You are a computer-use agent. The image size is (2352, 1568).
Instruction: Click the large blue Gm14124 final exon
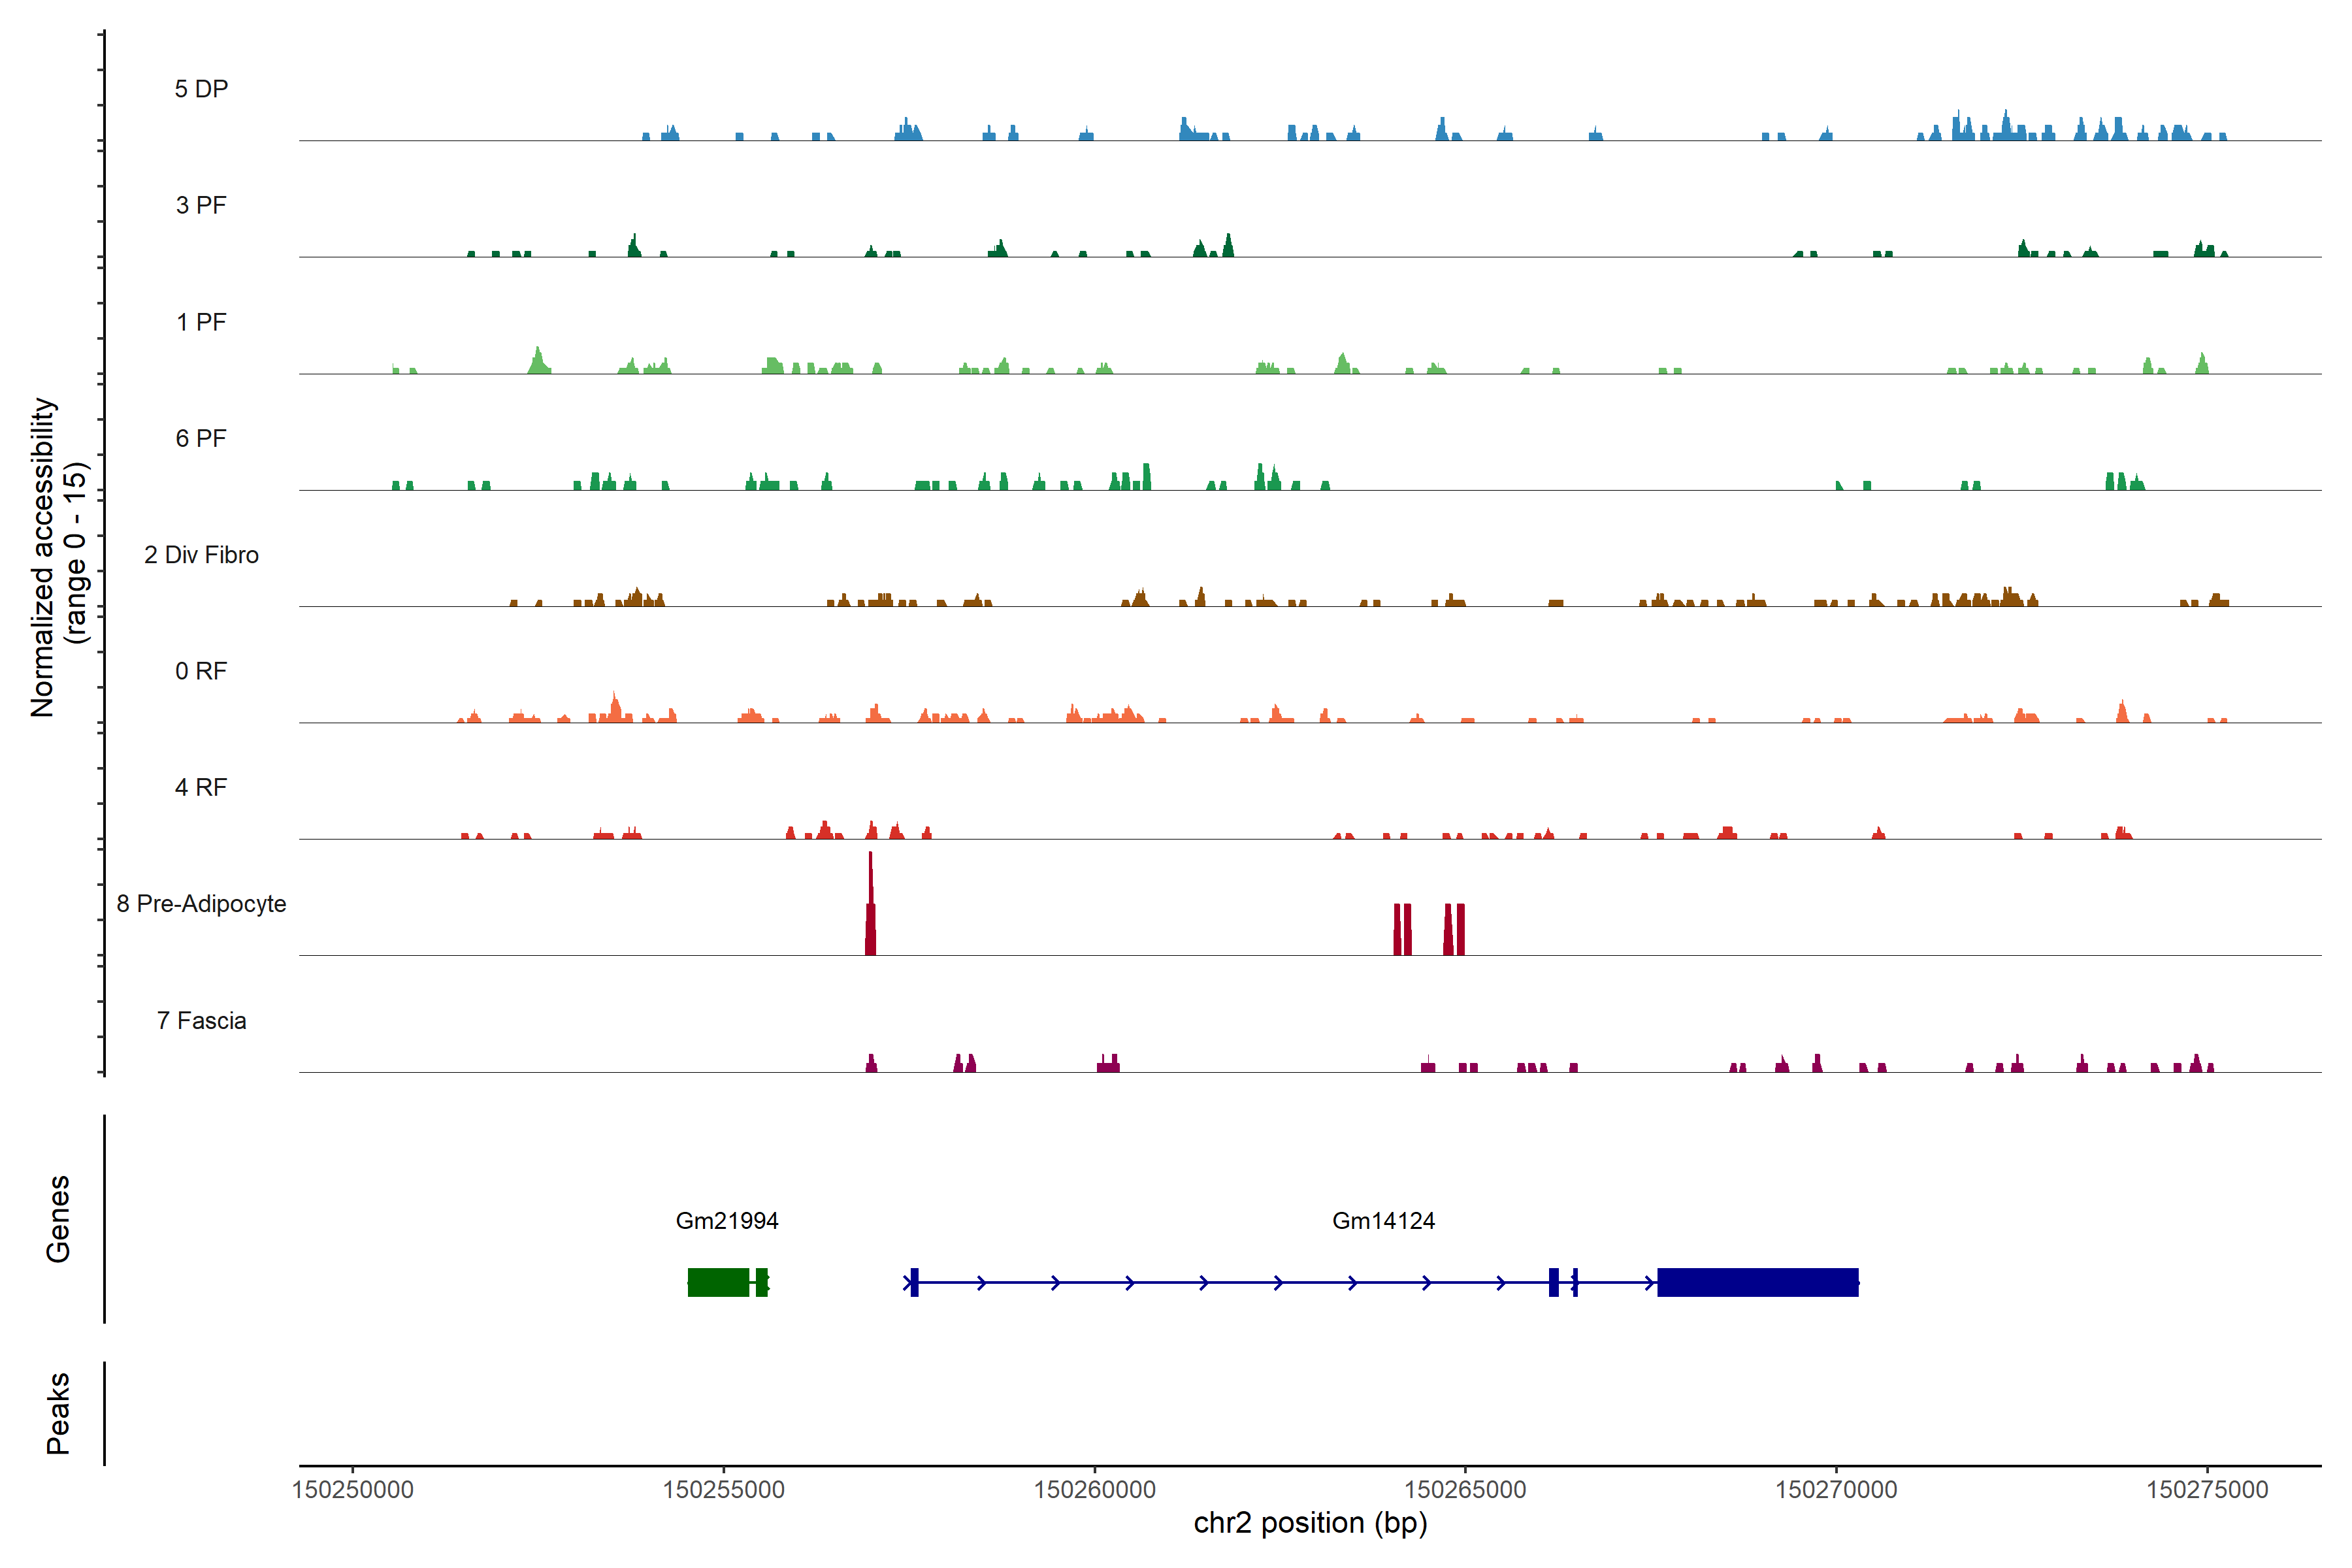(1757, 1282)
